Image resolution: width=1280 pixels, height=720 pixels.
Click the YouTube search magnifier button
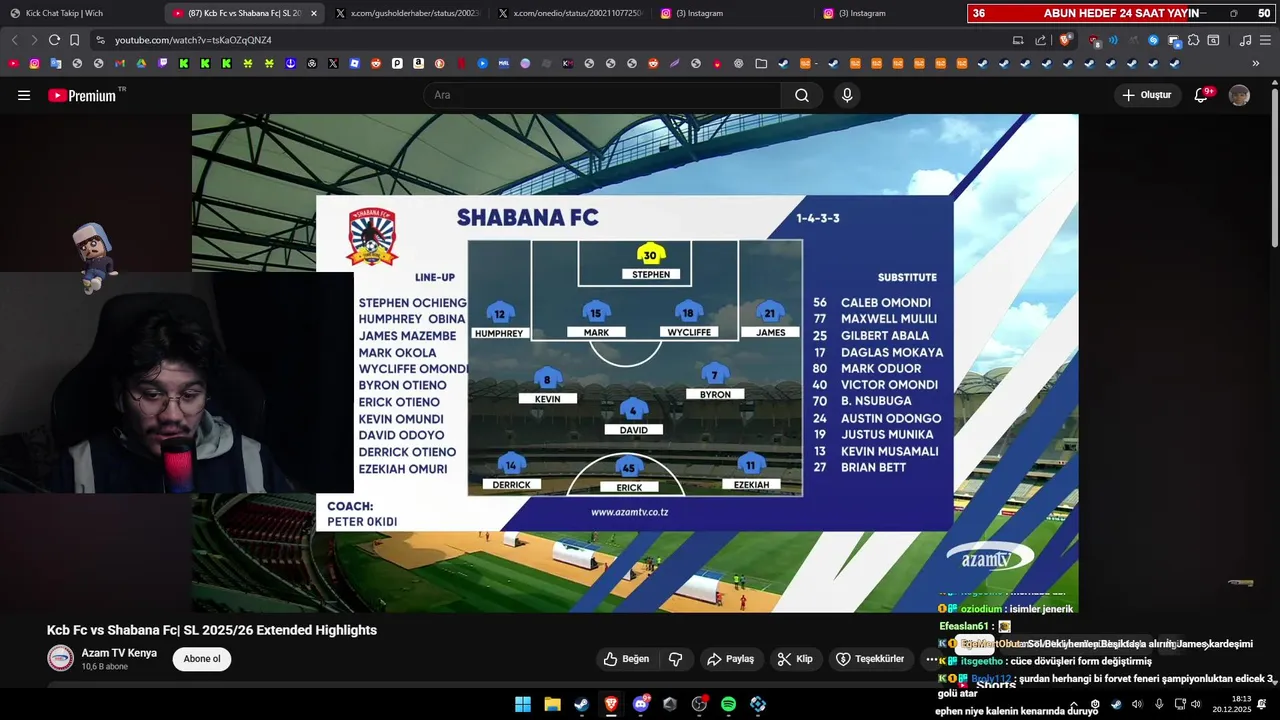(802, 95)
